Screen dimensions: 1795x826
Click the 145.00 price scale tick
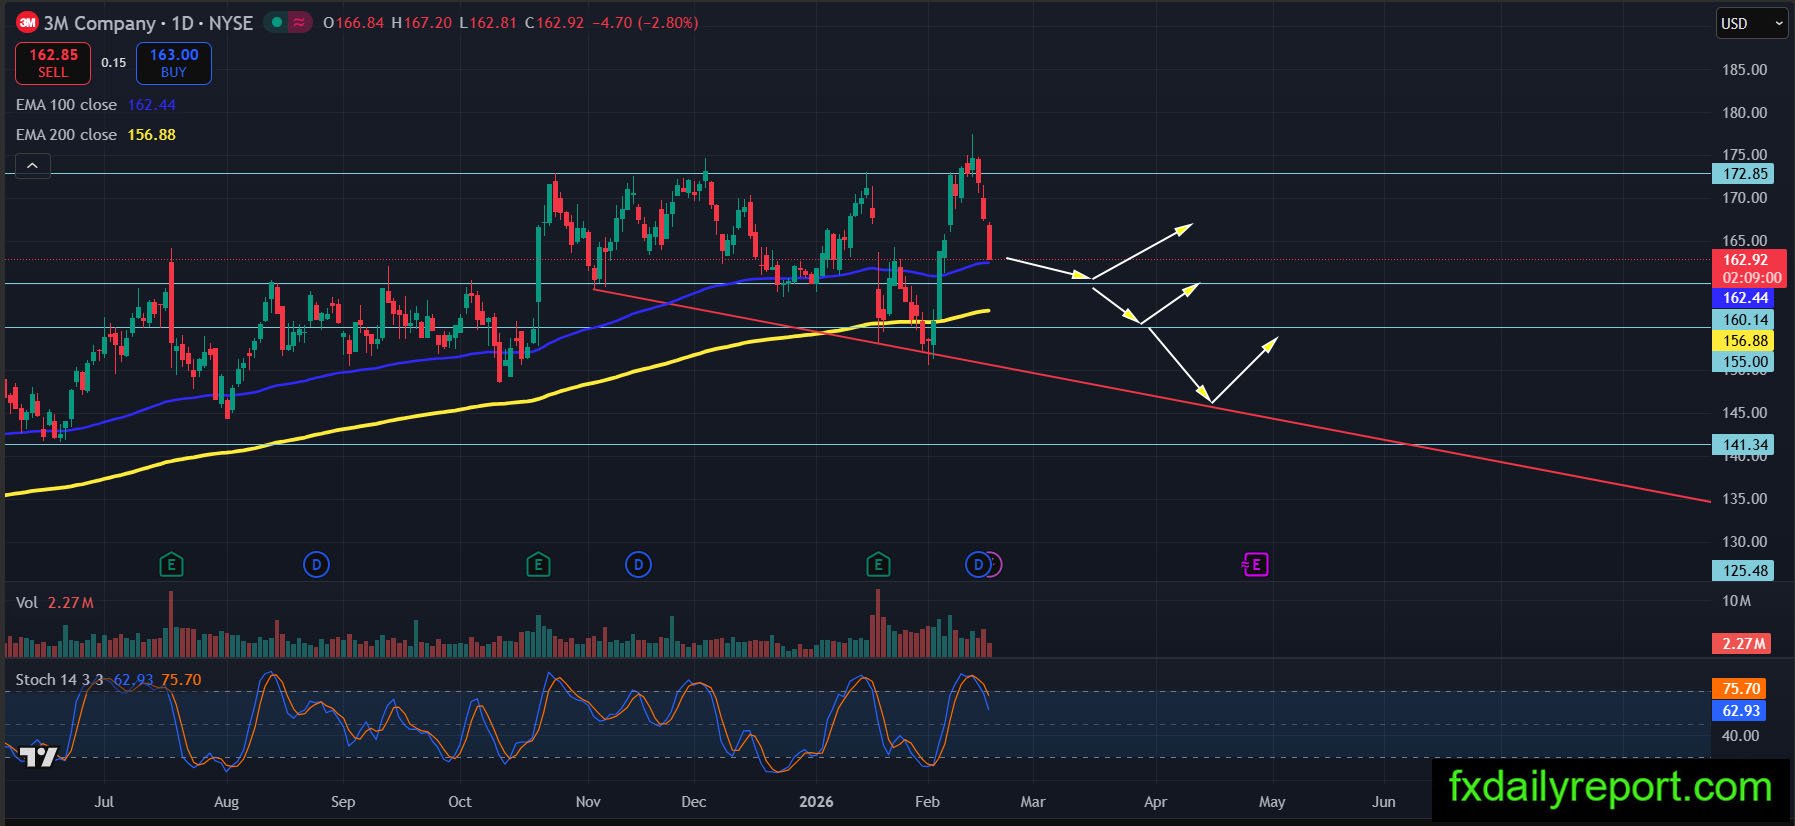[1744, 413]
